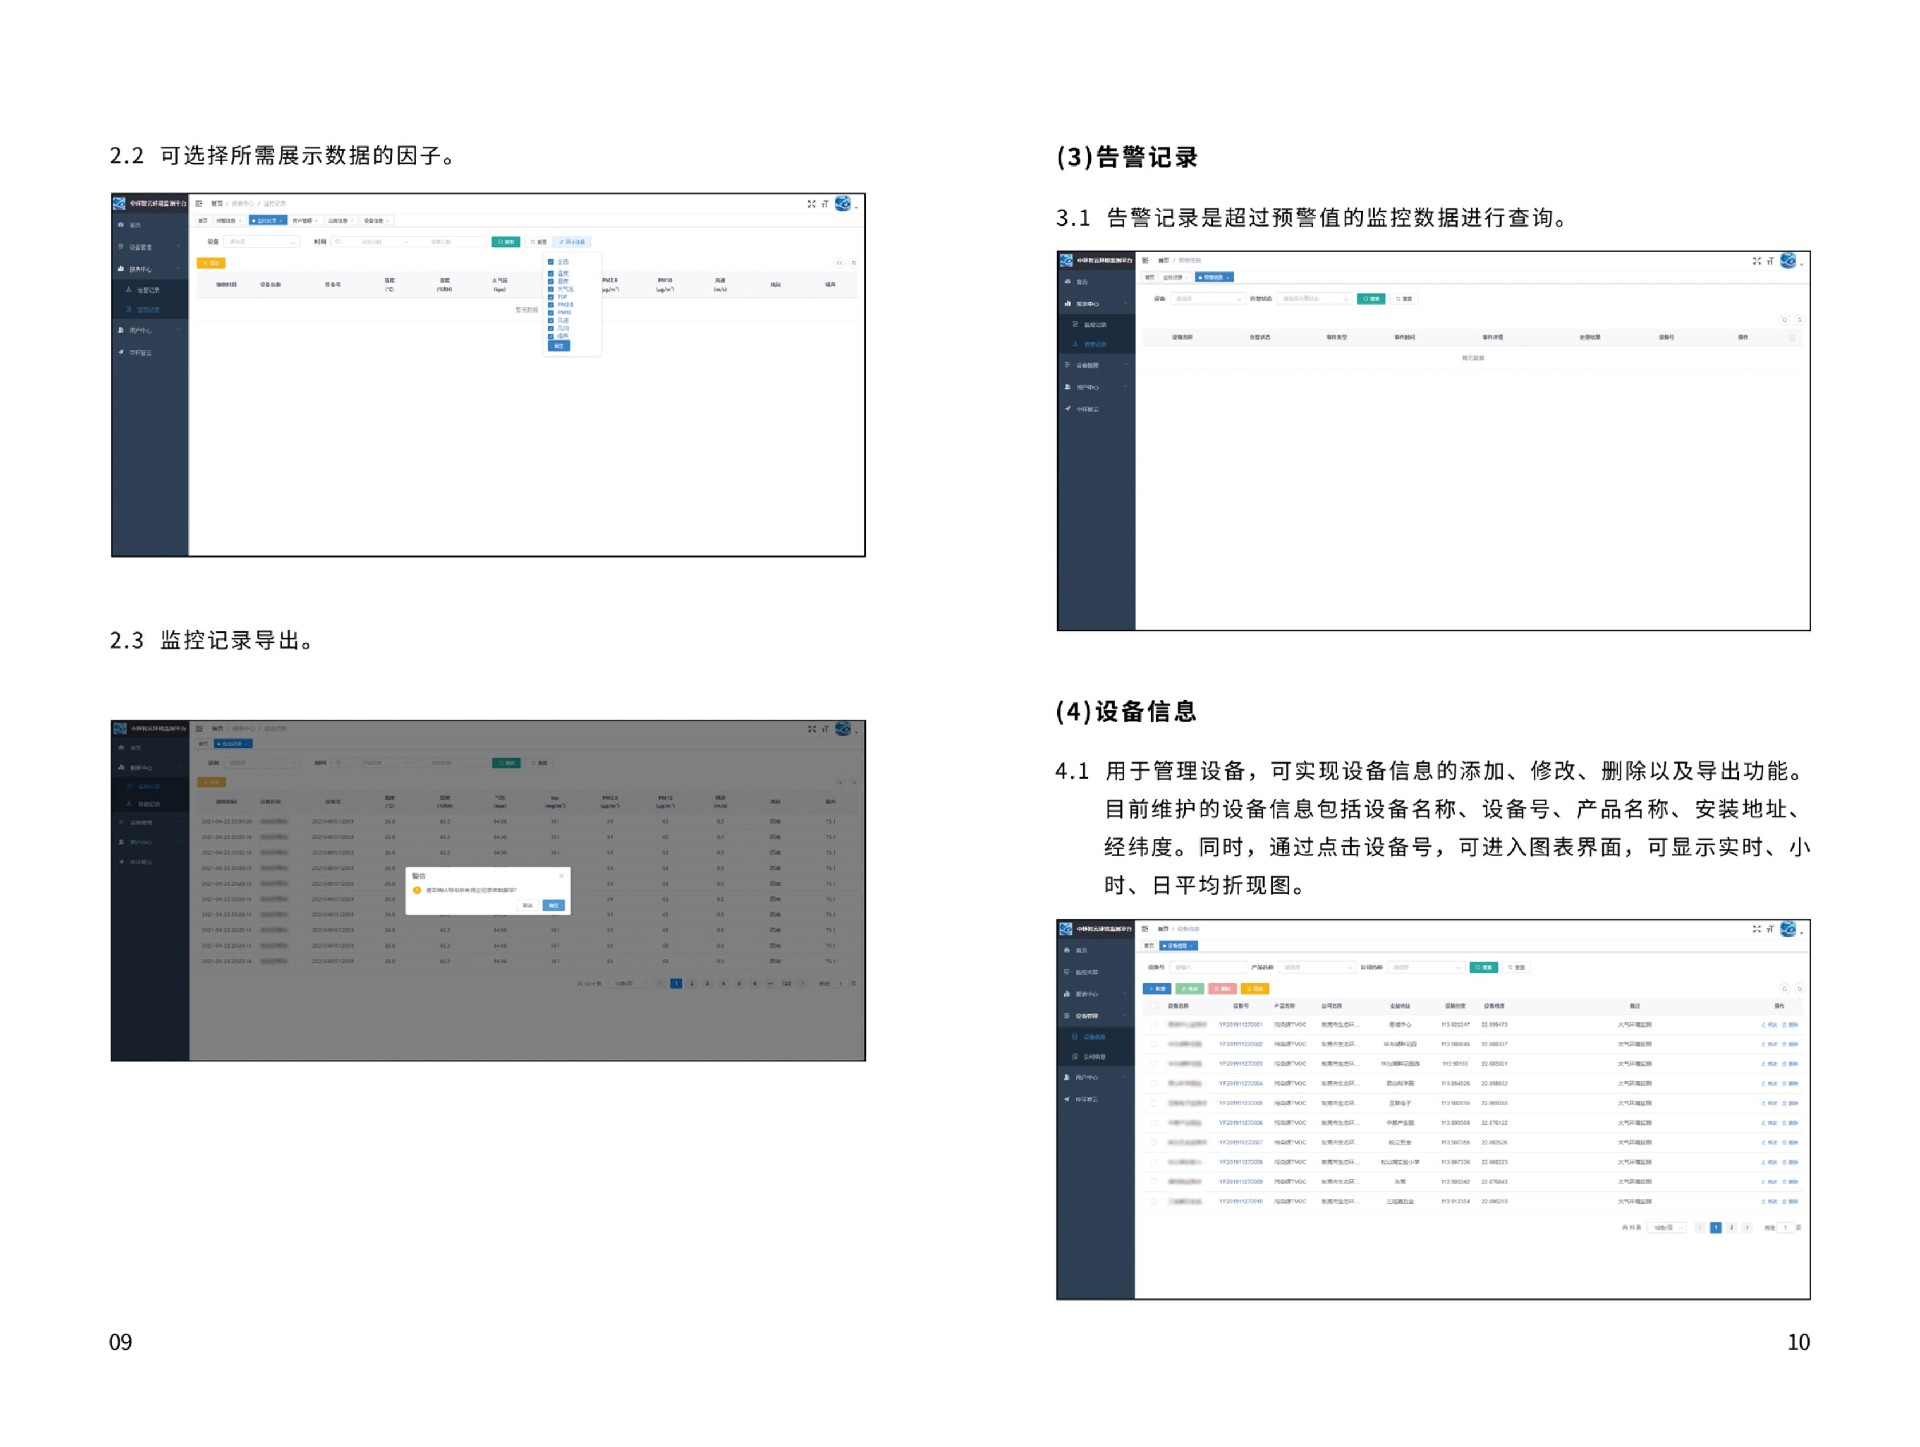The height and width of the screenshot is (1447, 1920).
Task: Open 公司名称 dropdown in device info screenshot
Action: 1426,967
